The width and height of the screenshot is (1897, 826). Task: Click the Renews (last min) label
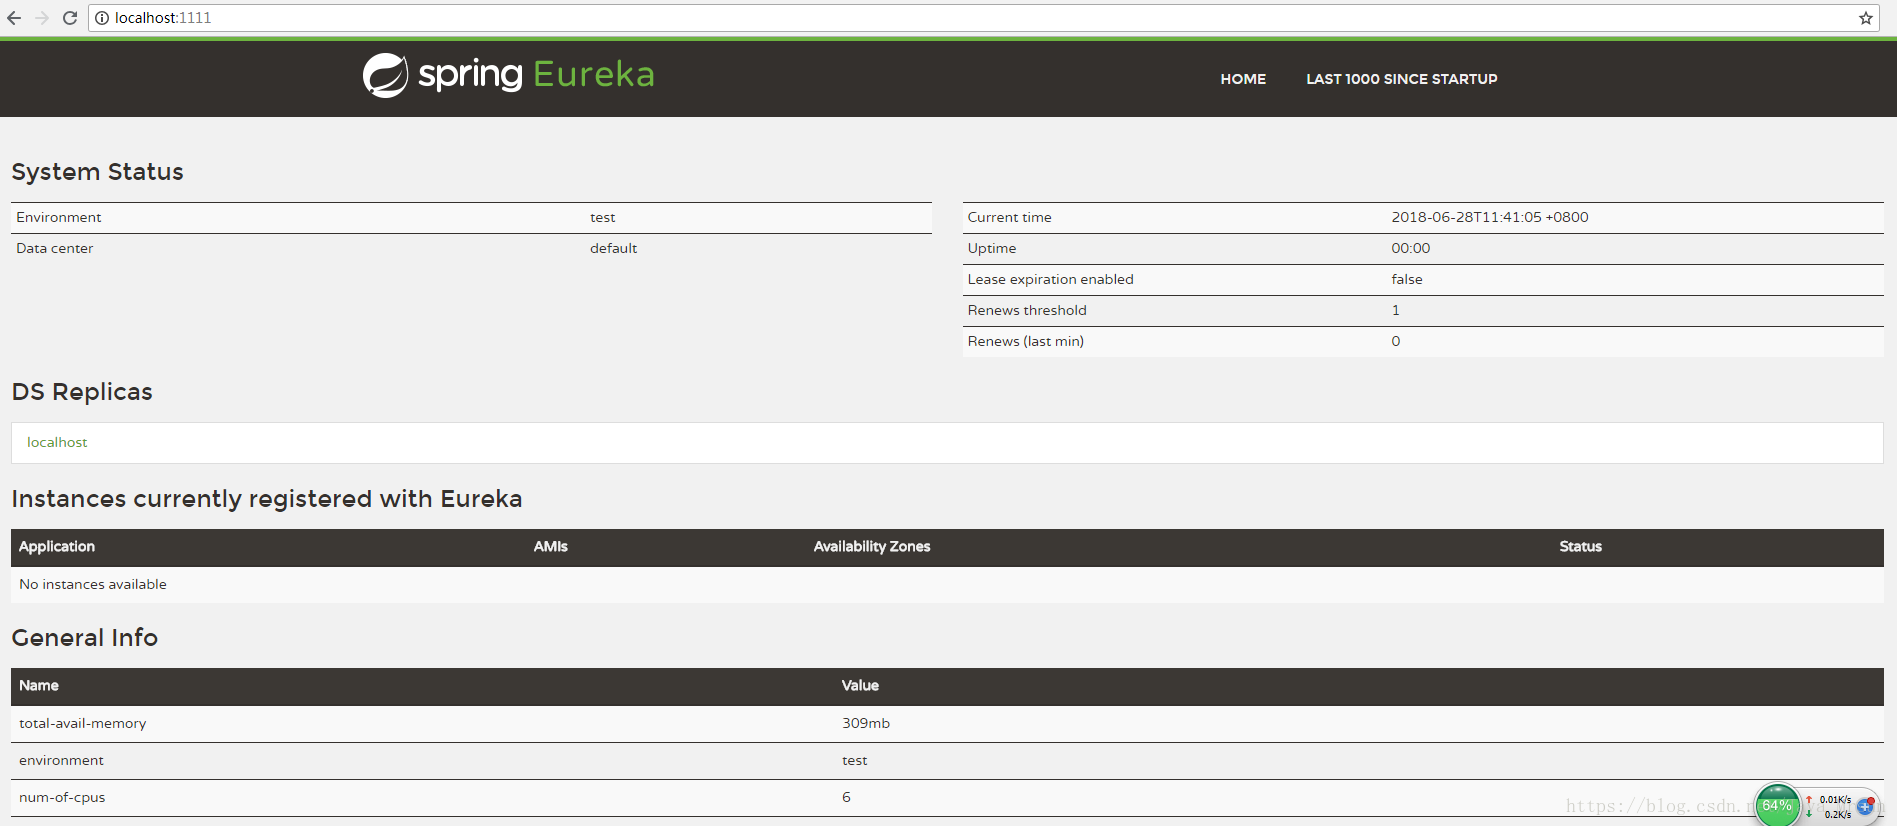(1025, 341)
